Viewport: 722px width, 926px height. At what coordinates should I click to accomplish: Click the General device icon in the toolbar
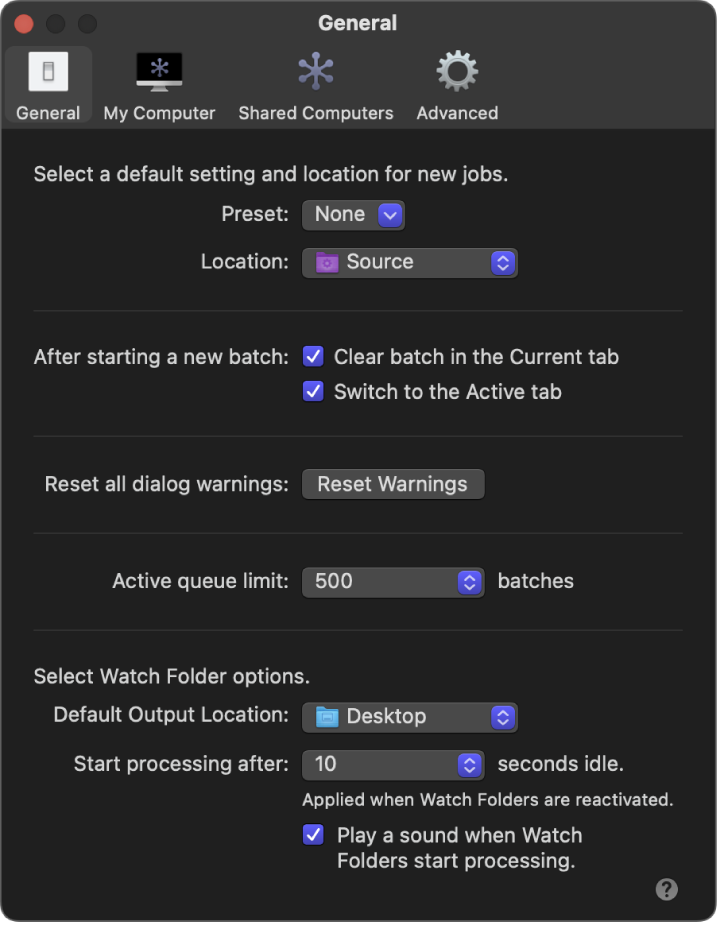pos(47,70)
